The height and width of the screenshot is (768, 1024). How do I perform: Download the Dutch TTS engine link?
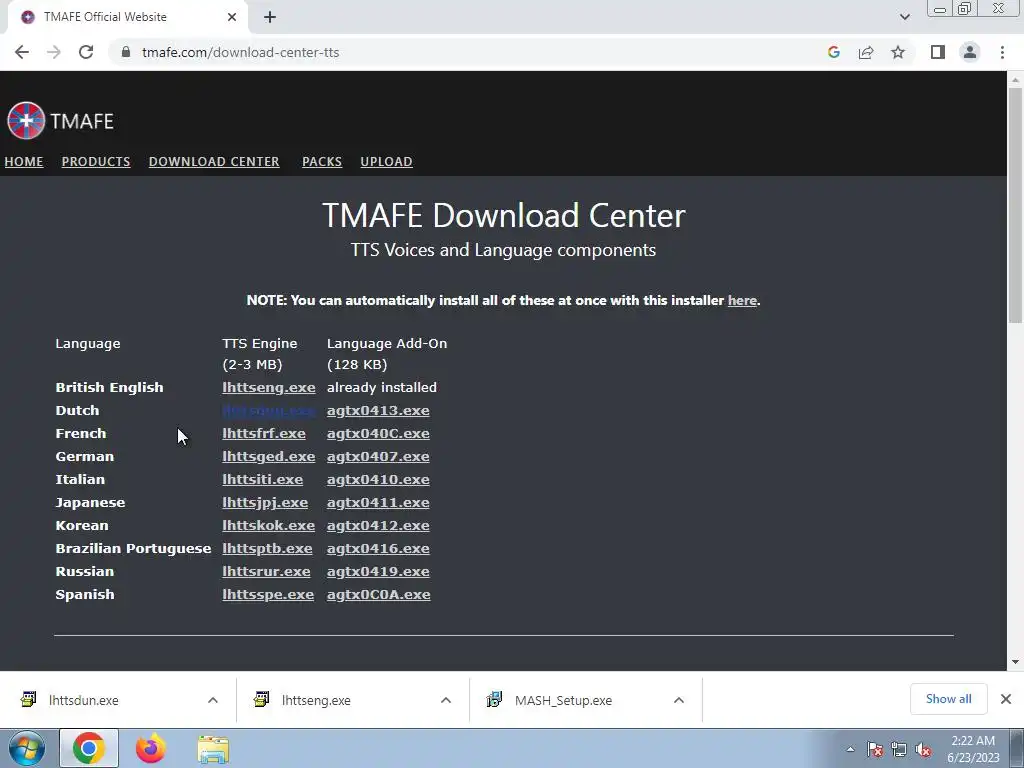[268, 410]
